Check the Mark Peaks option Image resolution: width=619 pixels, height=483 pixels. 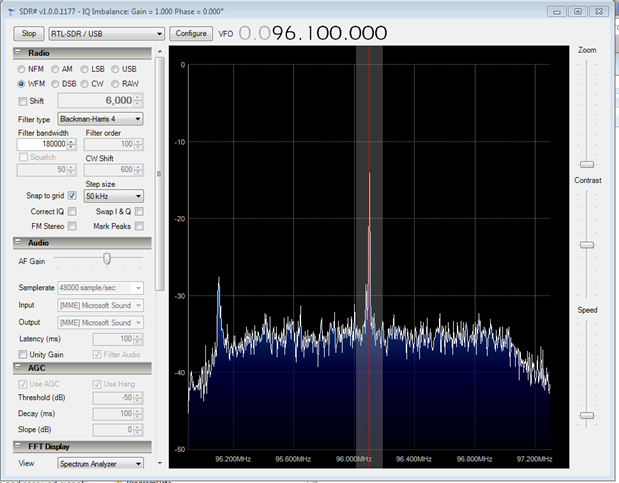pos(139,227)
